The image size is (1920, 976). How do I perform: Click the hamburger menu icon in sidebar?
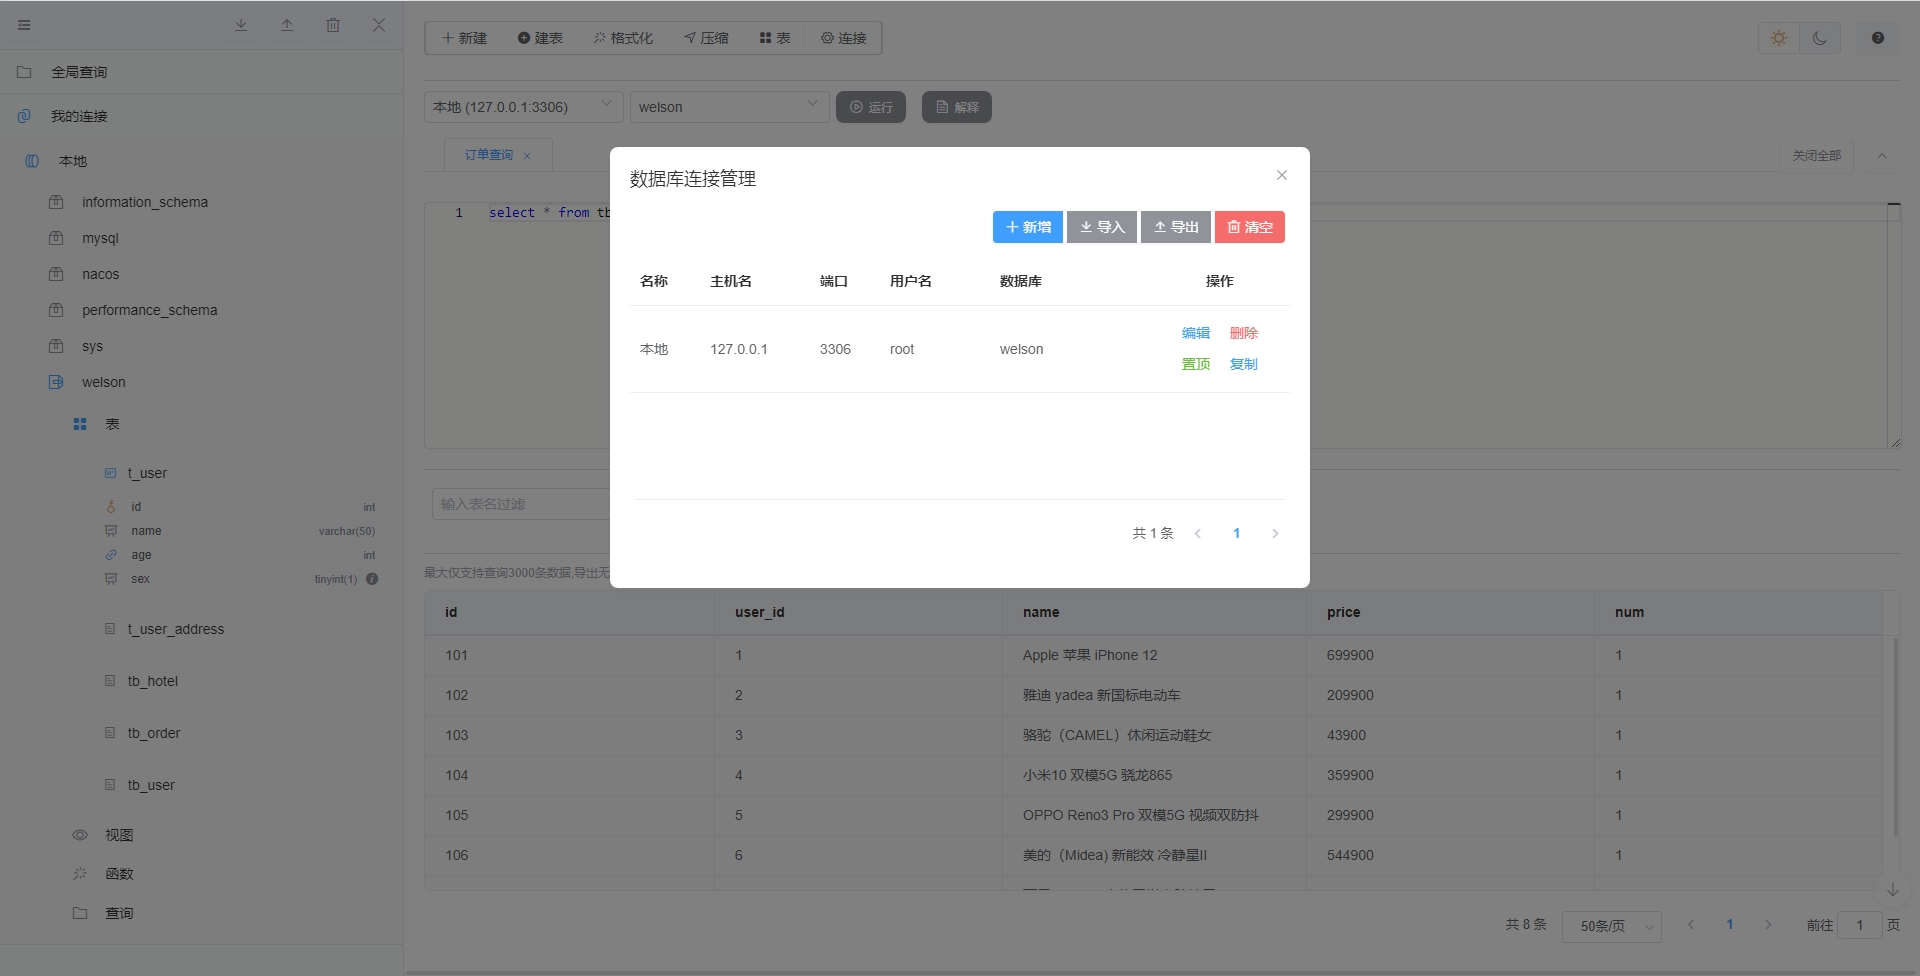point(24,25)
